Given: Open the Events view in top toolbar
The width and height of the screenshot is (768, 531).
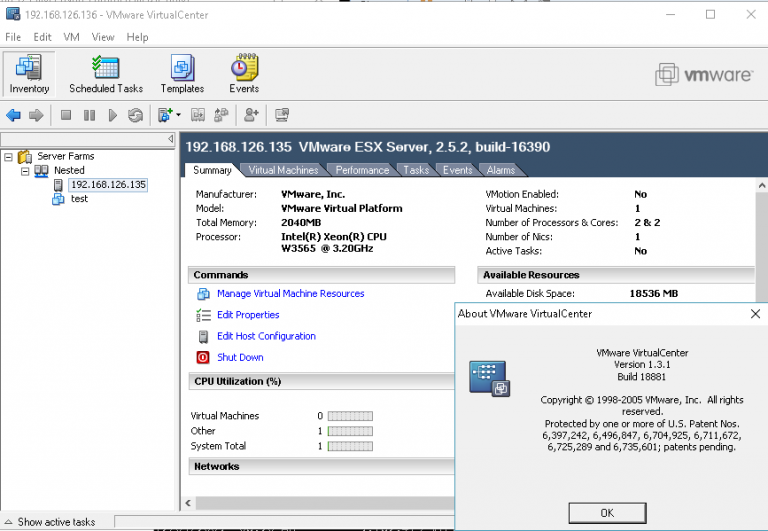Looking at the screenshot, I should [x=244, y=74].
